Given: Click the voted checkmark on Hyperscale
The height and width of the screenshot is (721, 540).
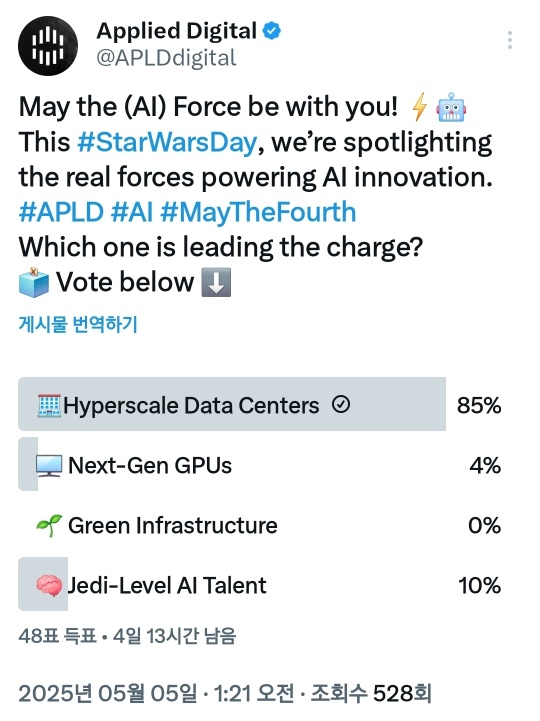Looking at the screenshot, I should point(341,405).
